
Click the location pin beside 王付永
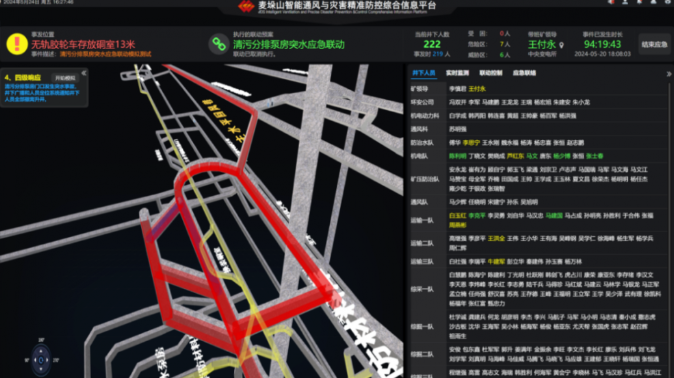tap(561, 45)
